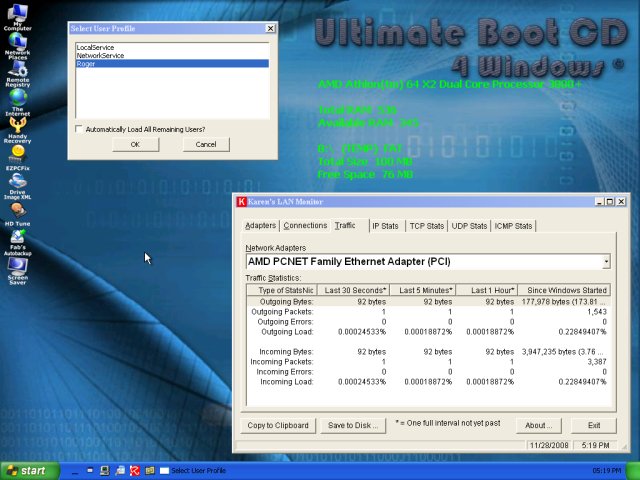The width and height of the screenshot is (640, 480).
Task: Click the red K icon in Karen's LAN Monitor title bar
Action: point(242,202)
